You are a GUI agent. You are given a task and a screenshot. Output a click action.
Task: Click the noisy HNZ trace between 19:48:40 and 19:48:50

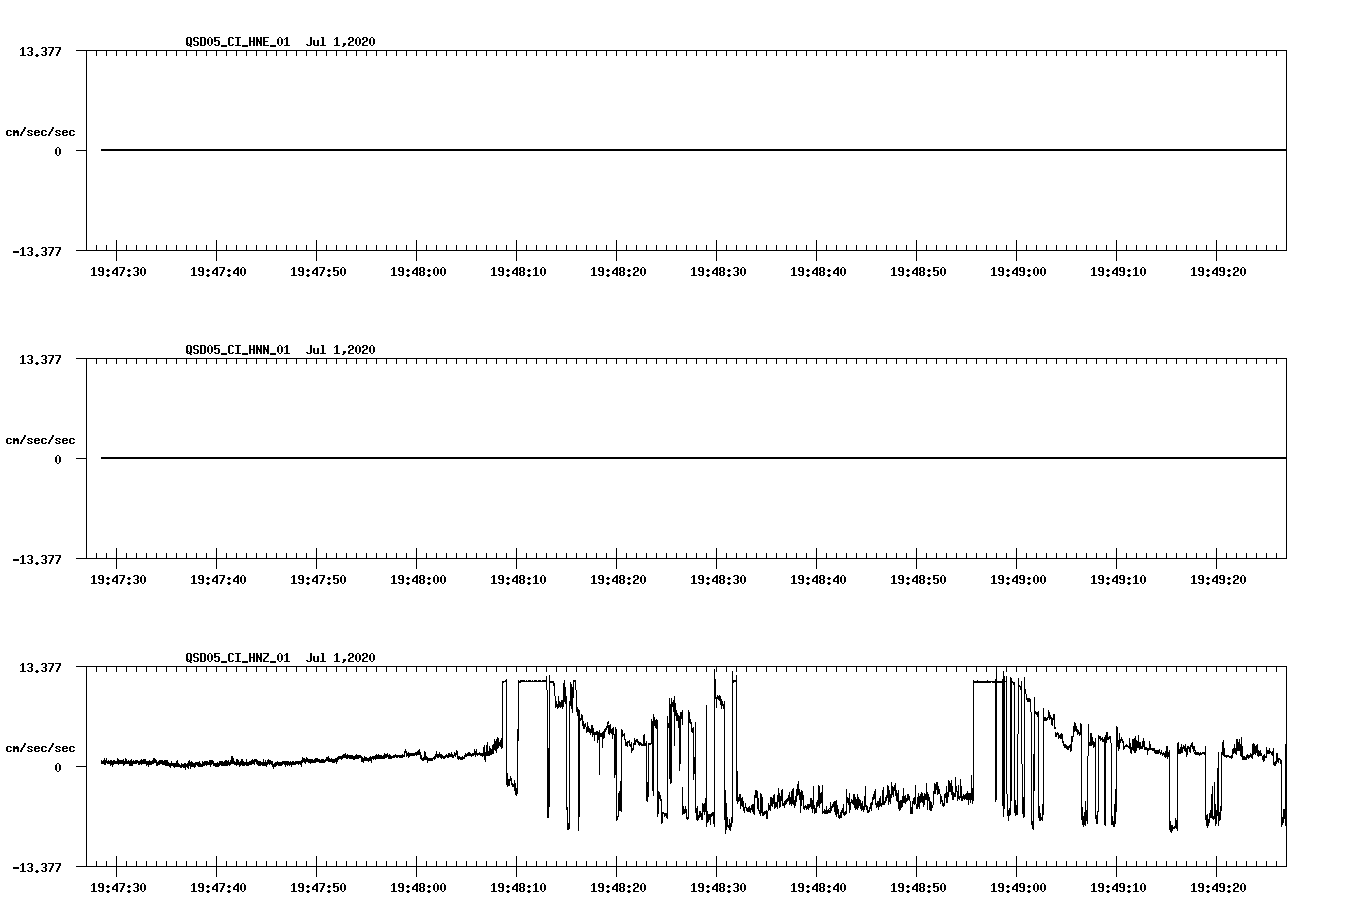click(866, 801)
